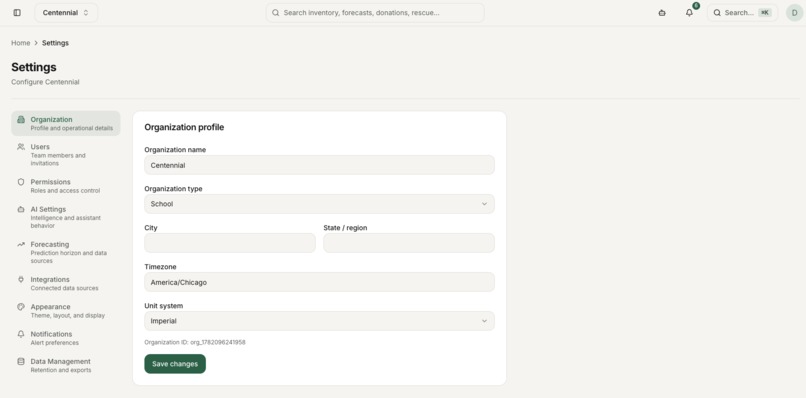The width and height of the screenshot is (806, 398).
Task: Click the Save changes button
Action: pyautogui.click(x=175, y=364)
